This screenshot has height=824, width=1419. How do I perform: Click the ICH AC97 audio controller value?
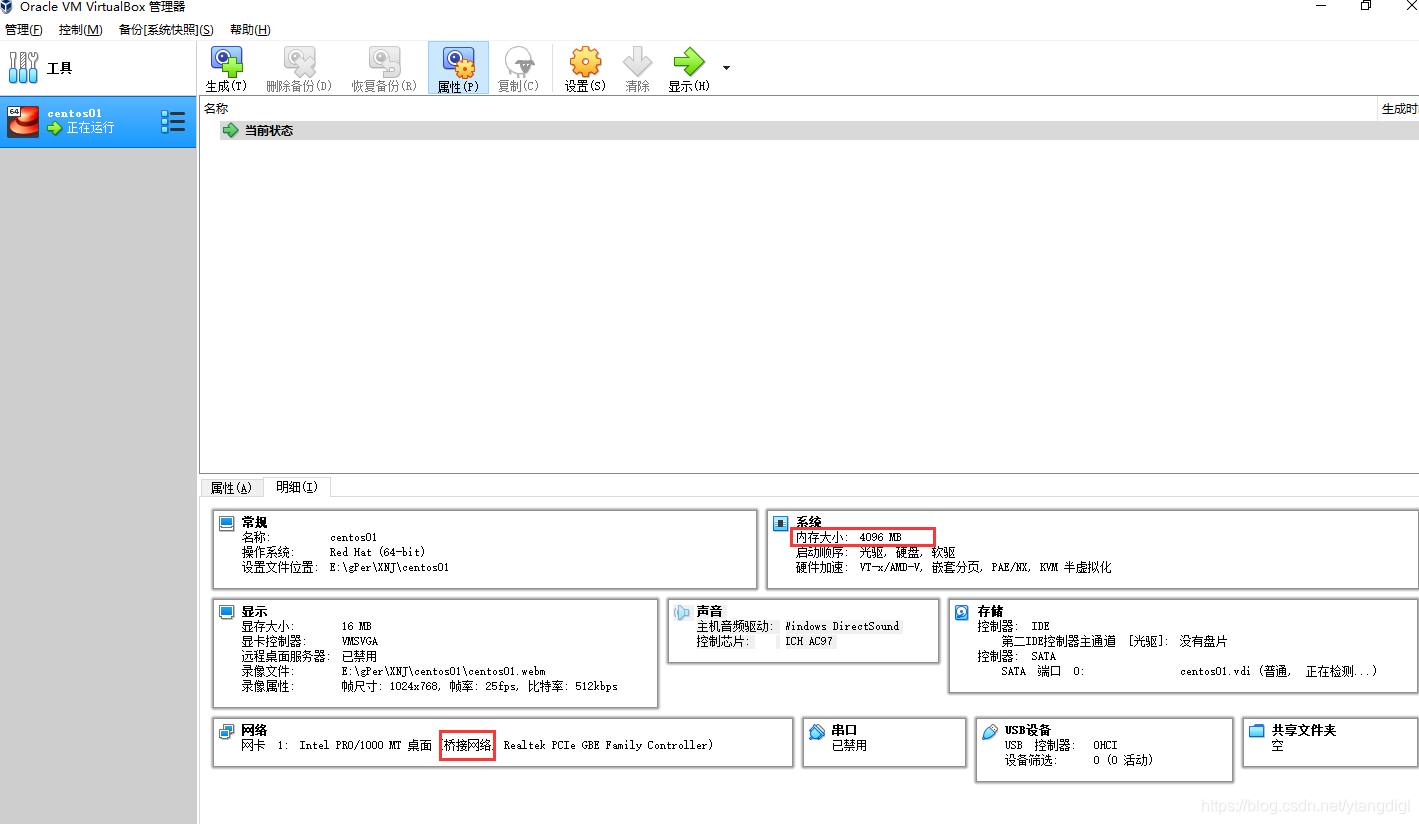click(808, 641)
